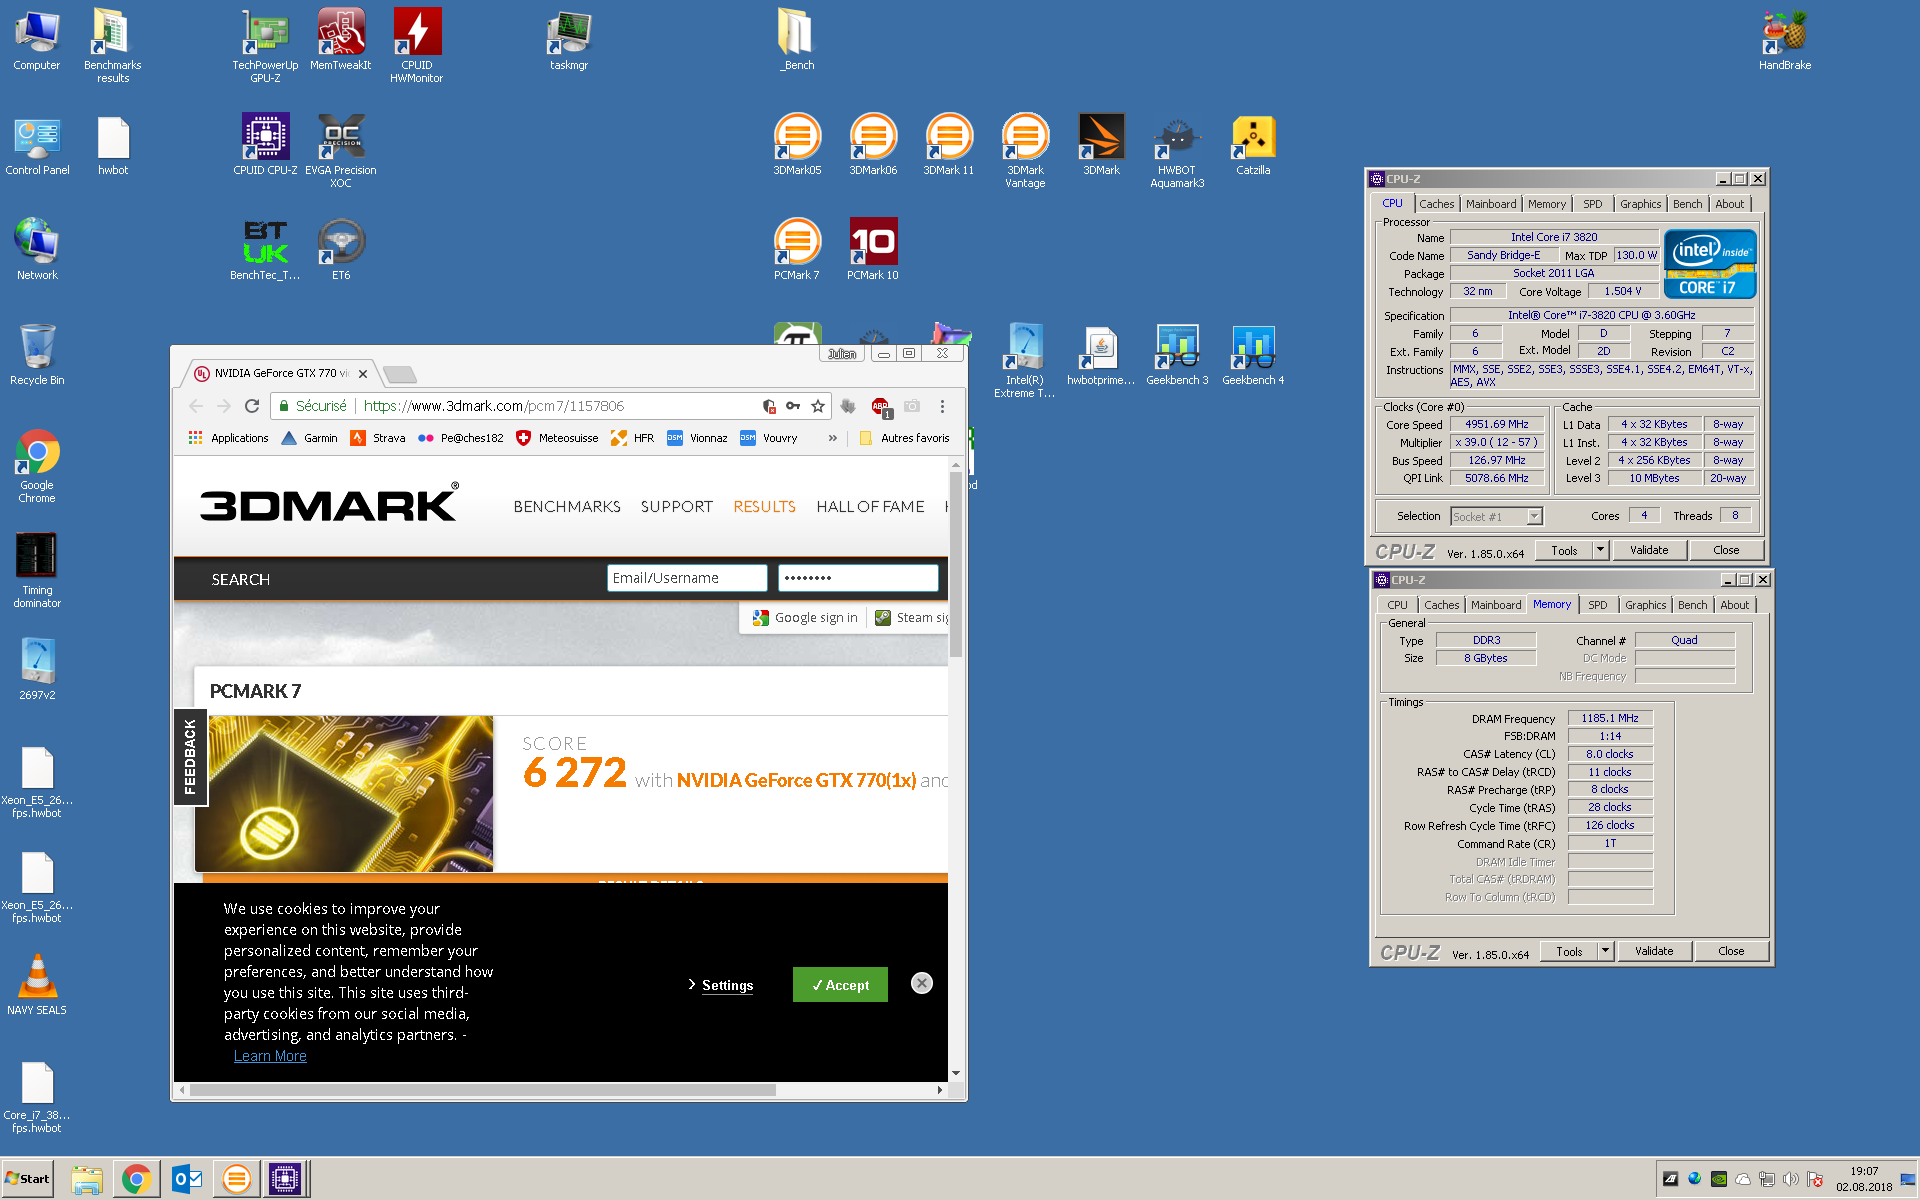Screen dimensions: 1920x1200
Task: Open the Recycle Bin on the desktop
Action: pyautogui.click(x=37, y=354)
